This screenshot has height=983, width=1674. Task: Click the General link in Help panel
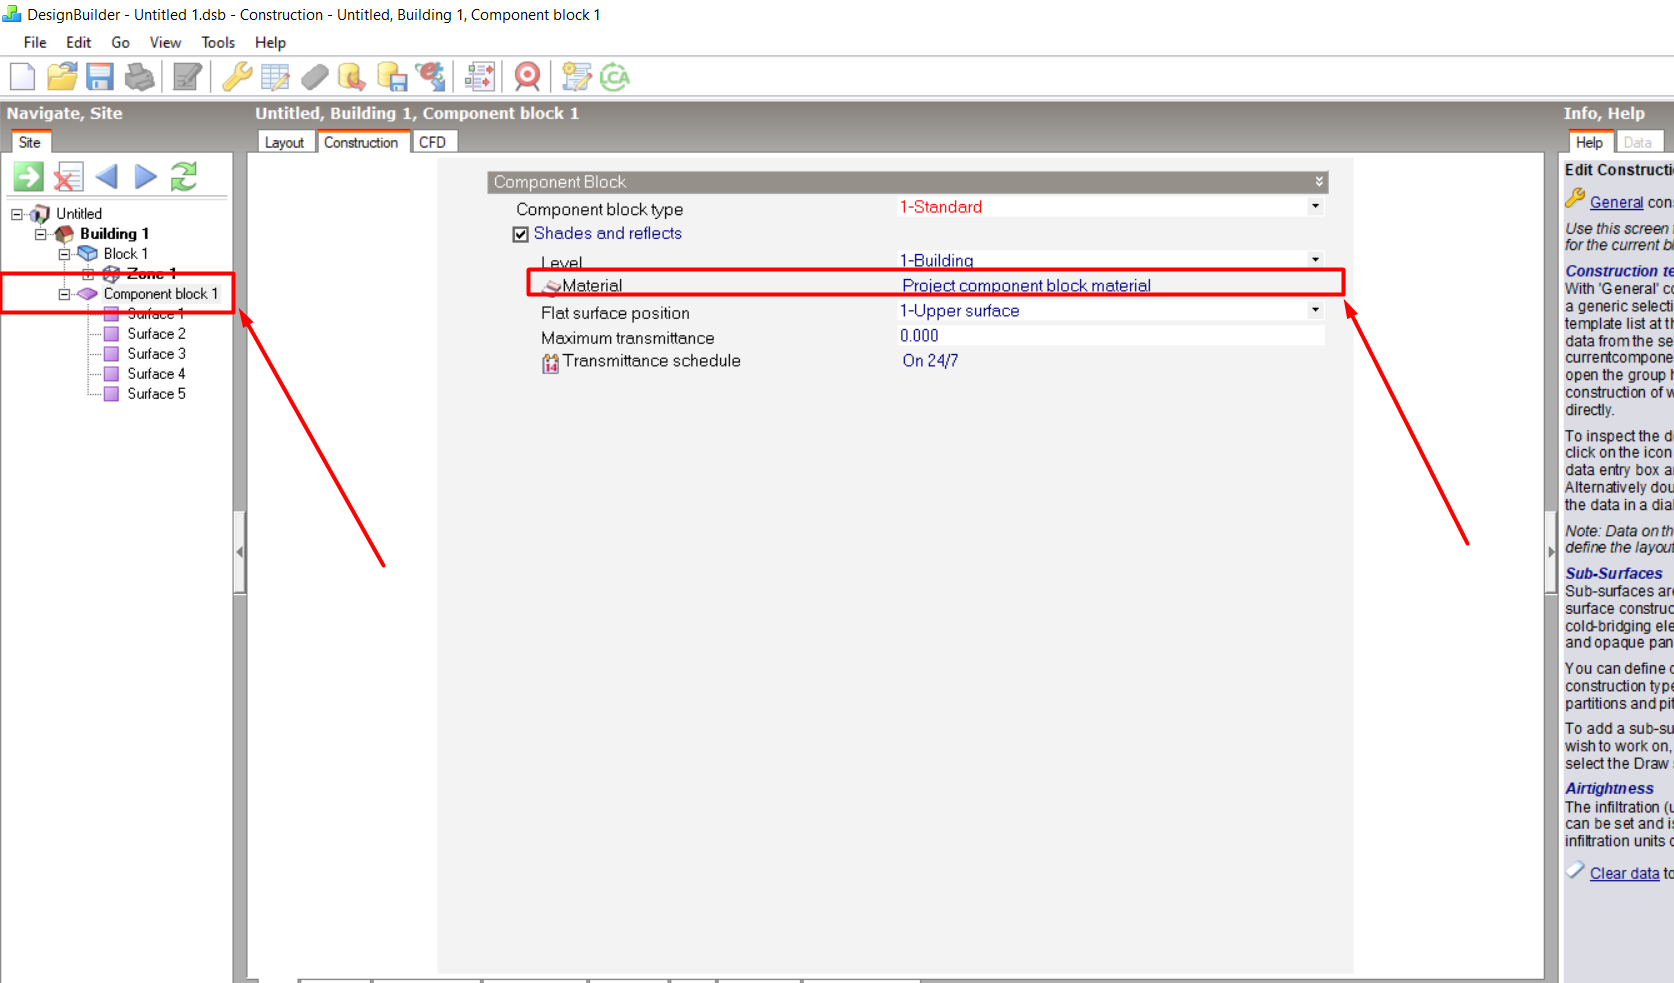[1616, 202]
